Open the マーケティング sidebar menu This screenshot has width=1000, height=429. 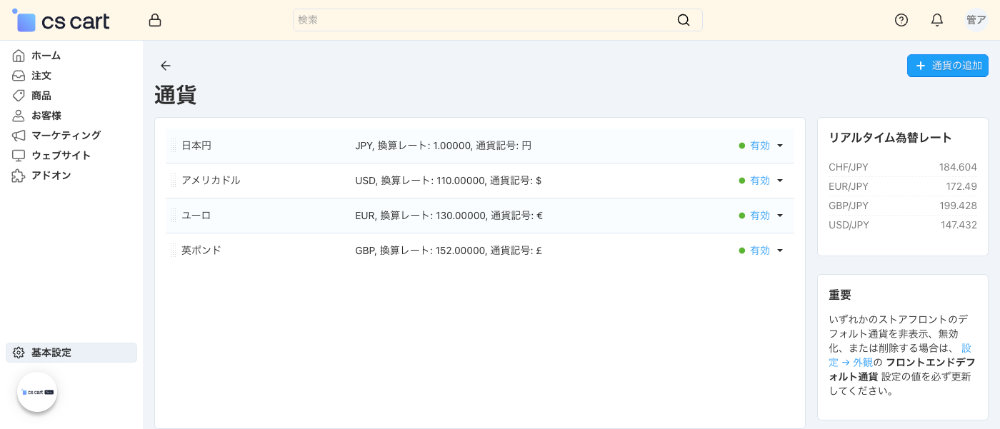(65, 135)
